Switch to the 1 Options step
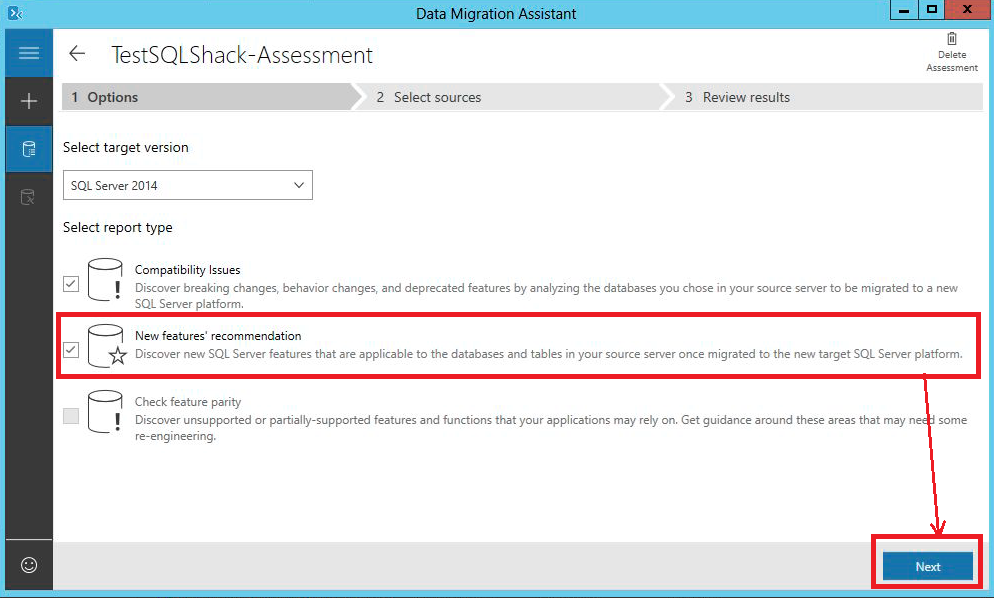The height and width of the screenshot is (598, 994). coord(209,97)
